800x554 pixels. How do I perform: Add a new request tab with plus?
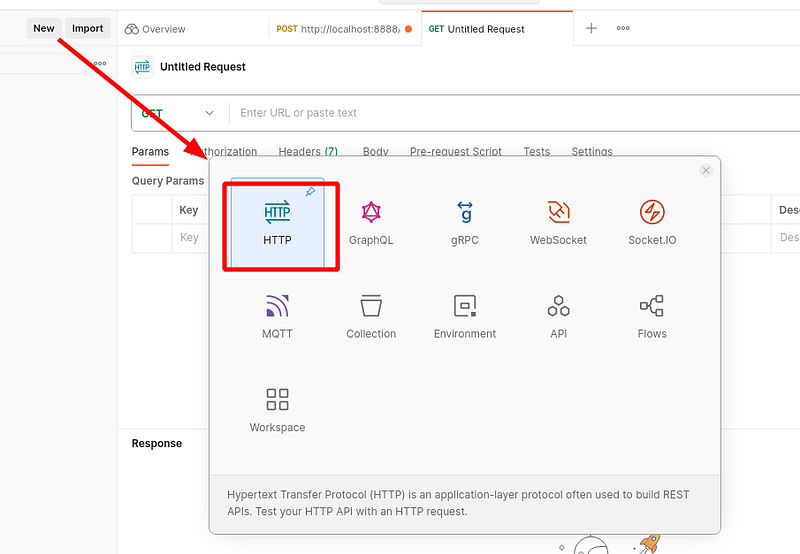(x=591, y=29)
